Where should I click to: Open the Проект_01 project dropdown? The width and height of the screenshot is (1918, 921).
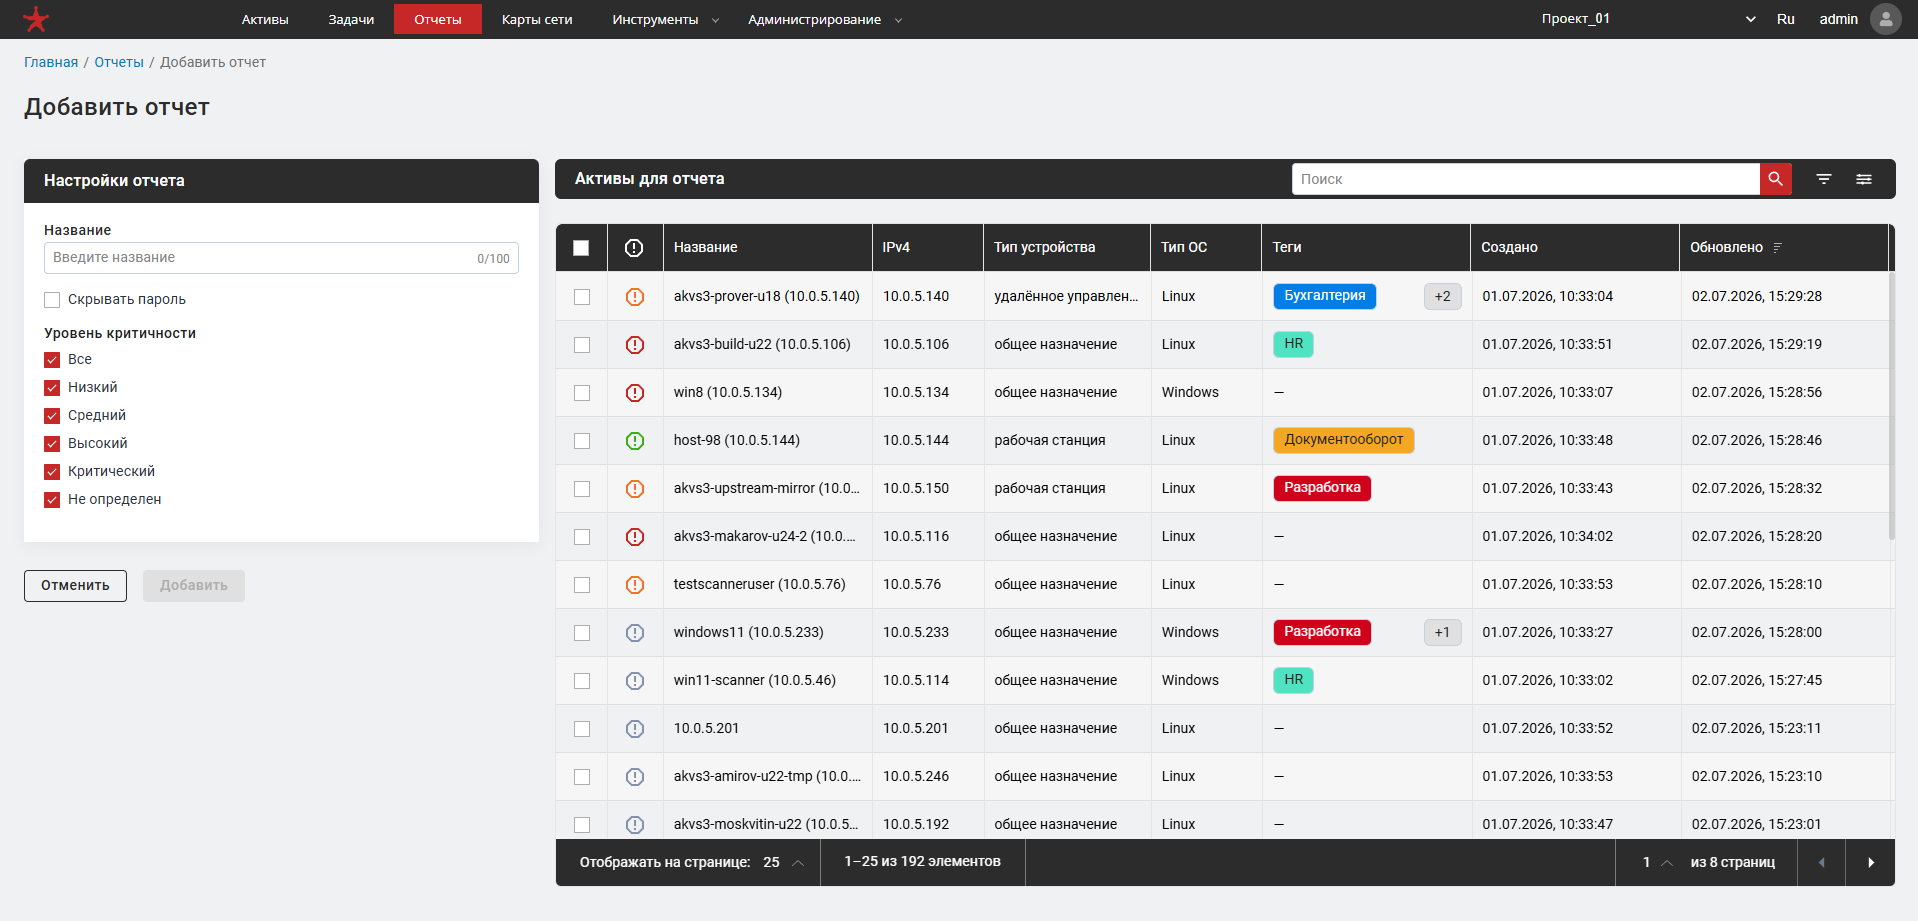tap(1648, 19)
